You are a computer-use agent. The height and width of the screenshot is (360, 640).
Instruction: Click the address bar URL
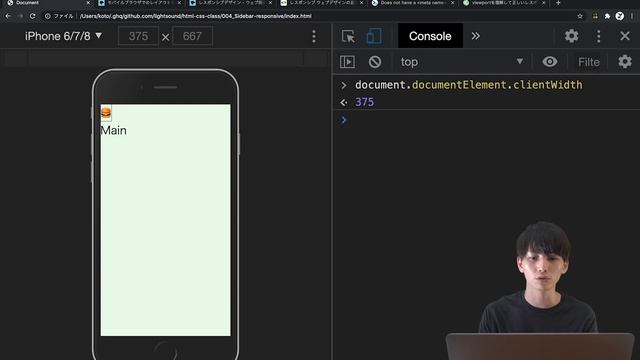click(196, 16)
